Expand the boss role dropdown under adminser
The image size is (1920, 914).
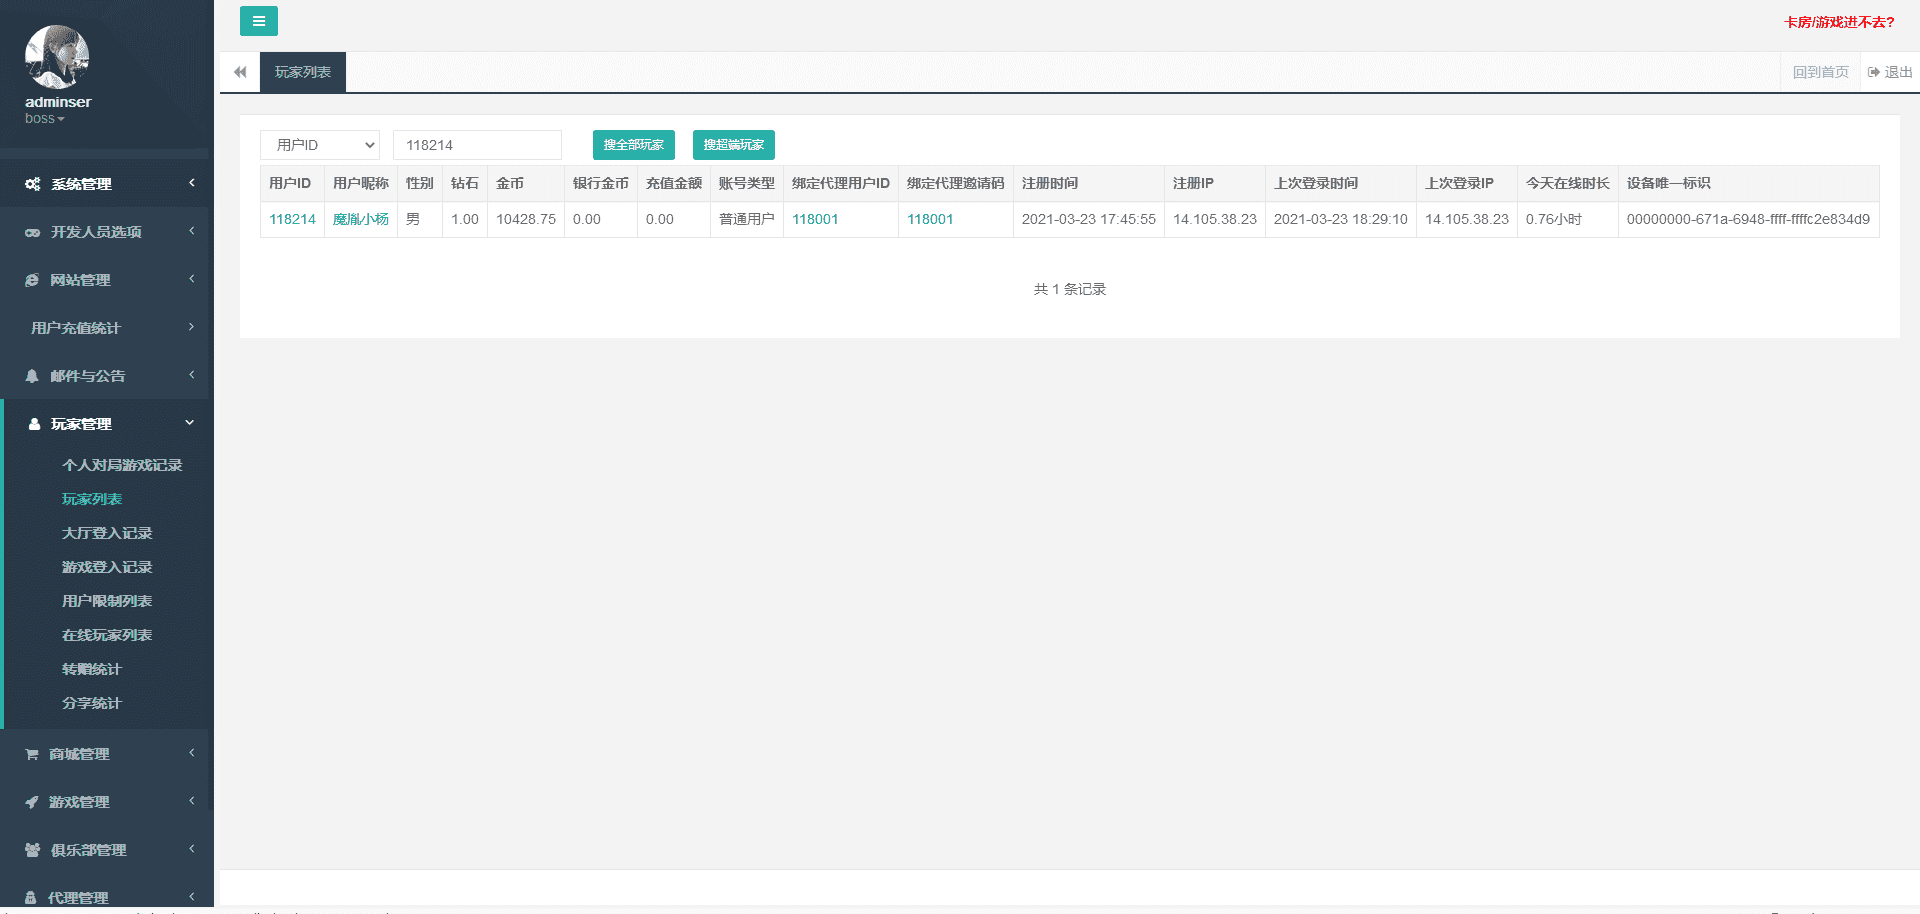pyautogui.click(x=45, y=119)
